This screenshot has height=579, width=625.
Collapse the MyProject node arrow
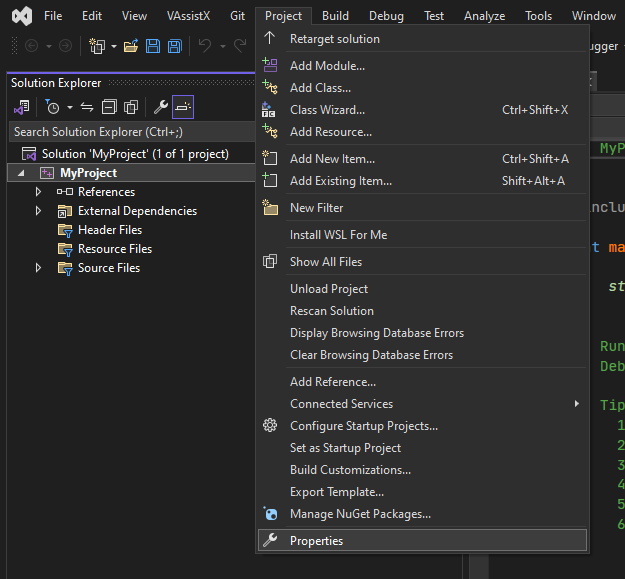point(21,173)
